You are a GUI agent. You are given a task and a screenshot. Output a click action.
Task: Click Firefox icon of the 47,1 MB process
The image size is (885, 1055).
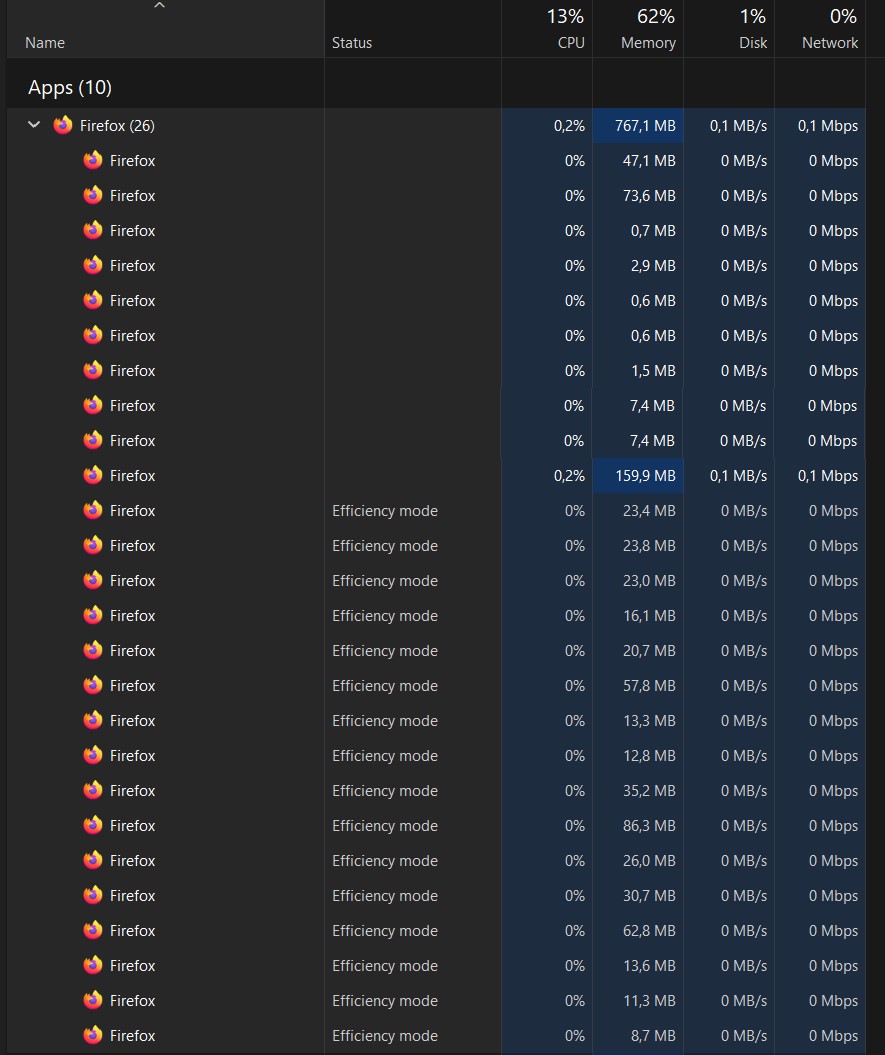tap(93, 160)
